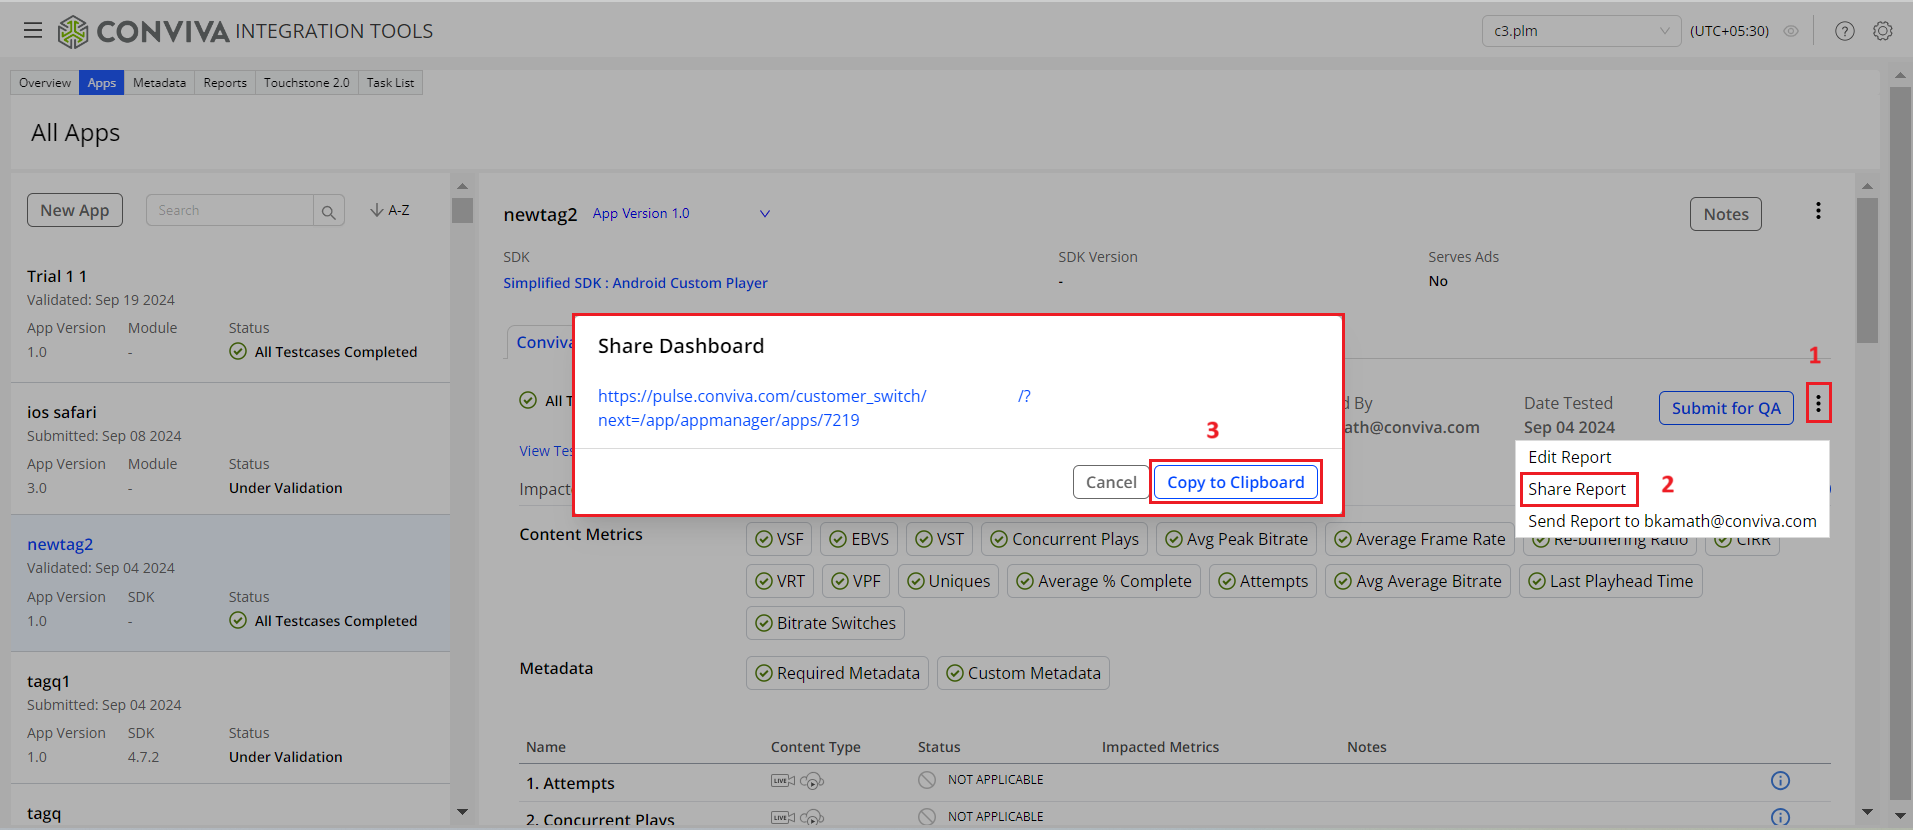Choose Edit Report from the menu
The width and height of the screenshot is (1913, 830).
pyautogui.click(x=1570, y=457)
